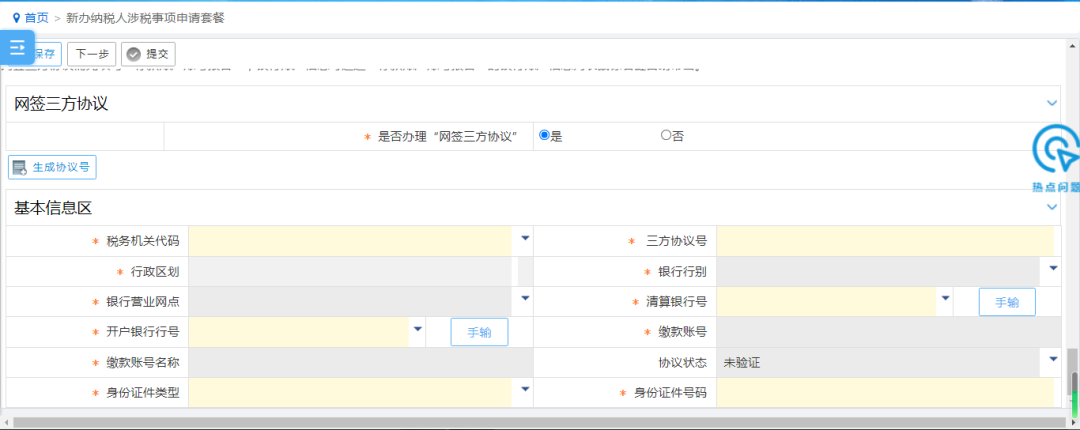Click 手输 next to 开户银行行号

[479, 332]
